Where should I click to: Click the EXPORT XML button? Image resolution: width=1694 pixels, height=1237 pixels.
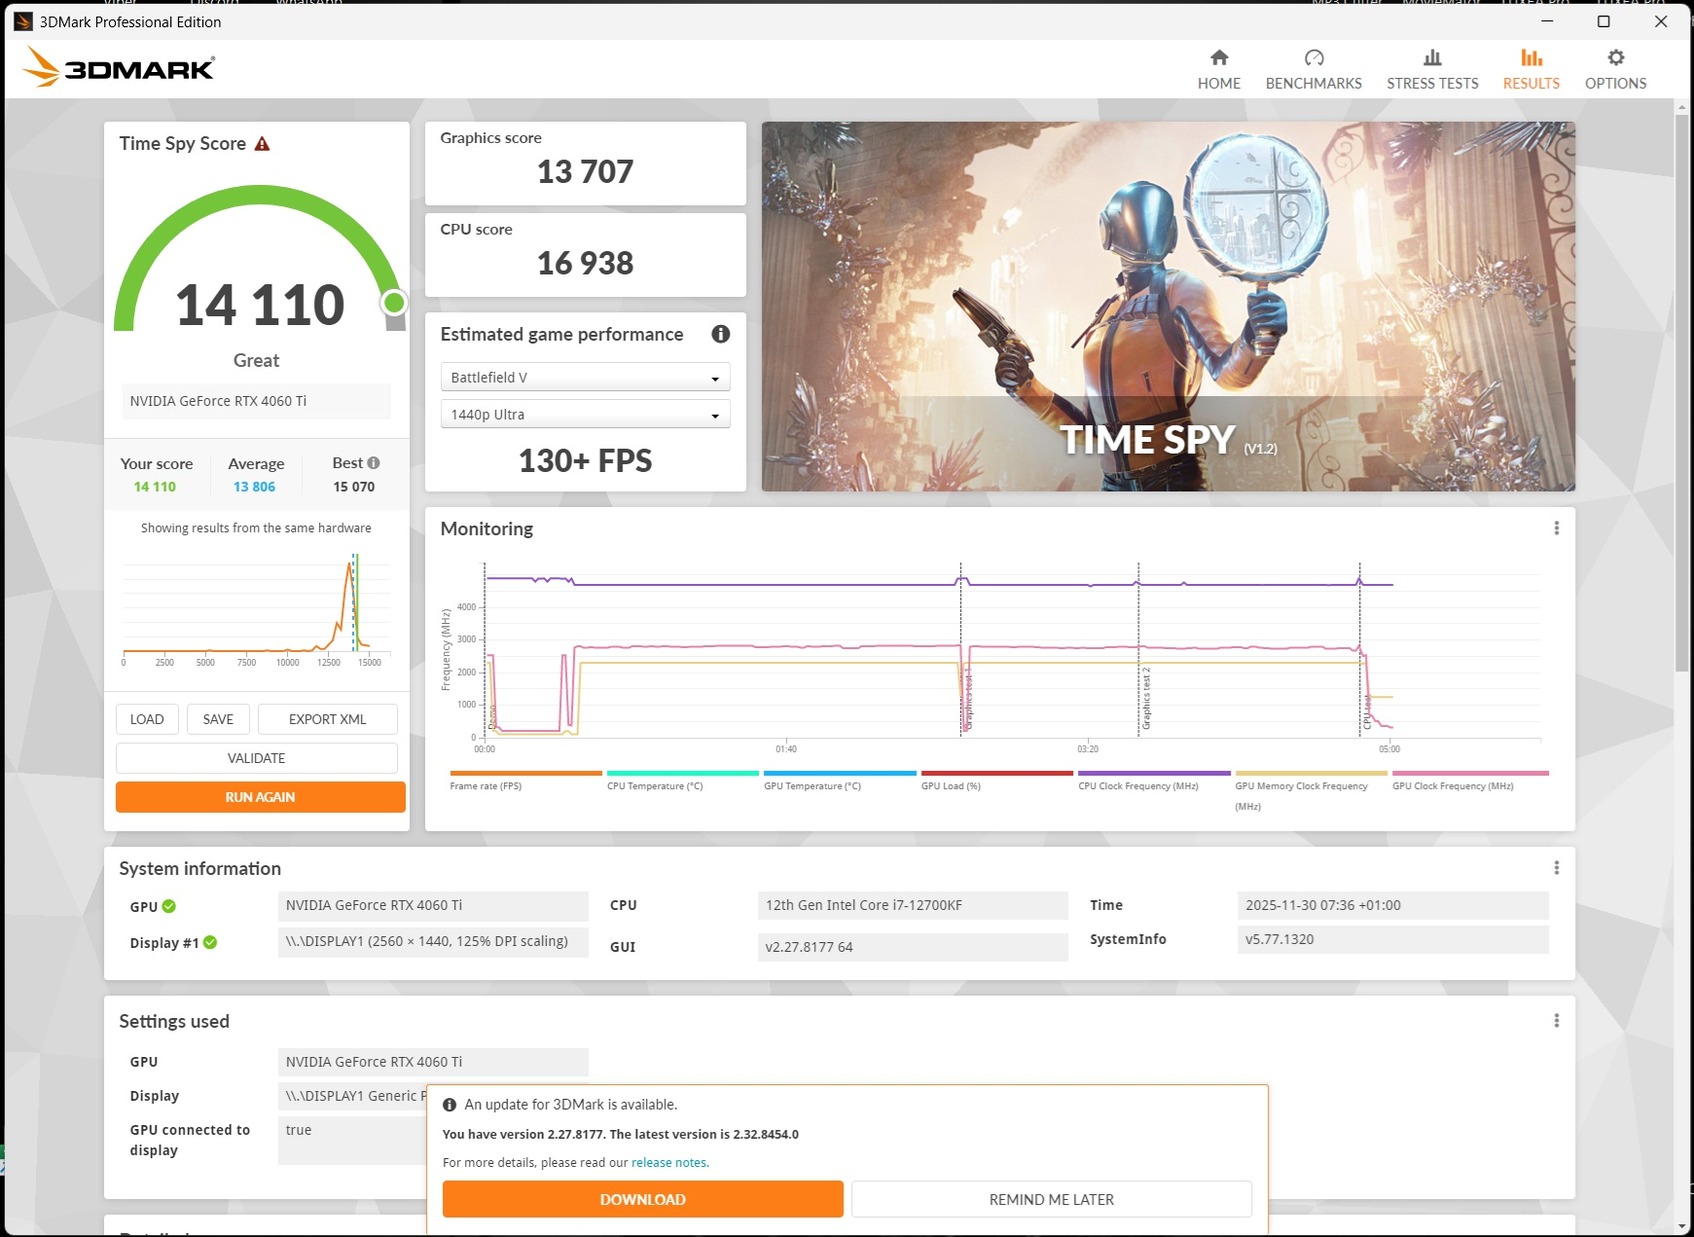(327, 719)
